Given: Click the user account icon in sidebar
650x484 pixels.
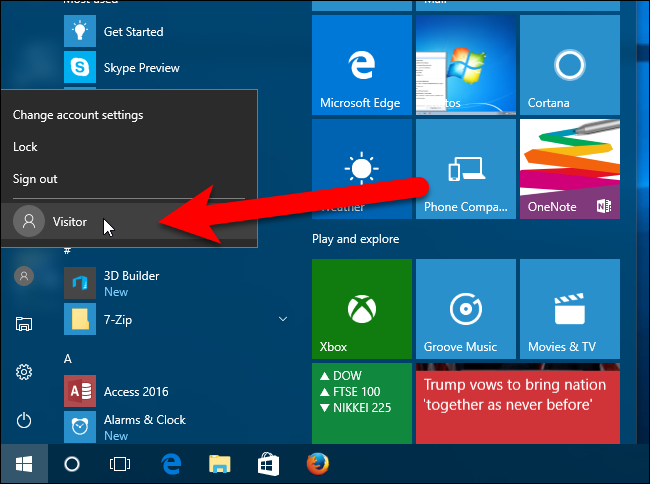Looking at the screenshot, I should tap(24, 276).
